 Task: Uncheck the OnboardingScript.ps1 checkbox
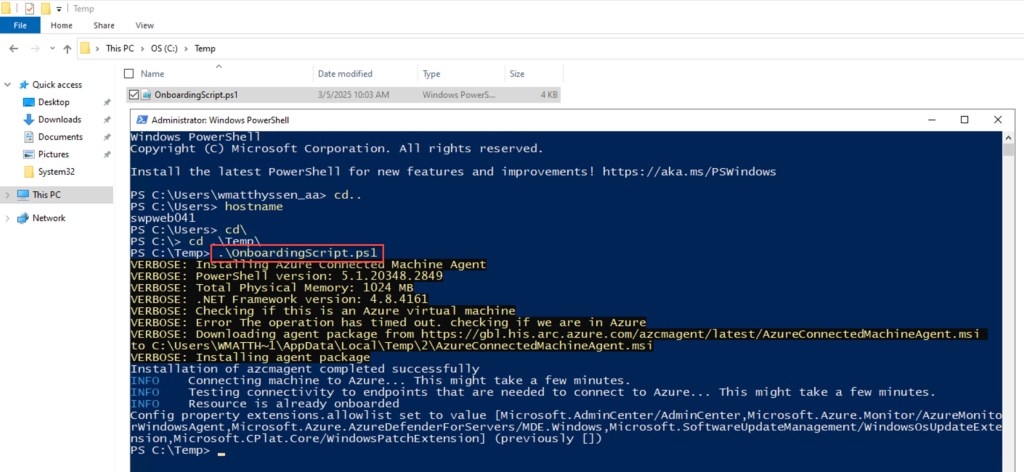133,94
